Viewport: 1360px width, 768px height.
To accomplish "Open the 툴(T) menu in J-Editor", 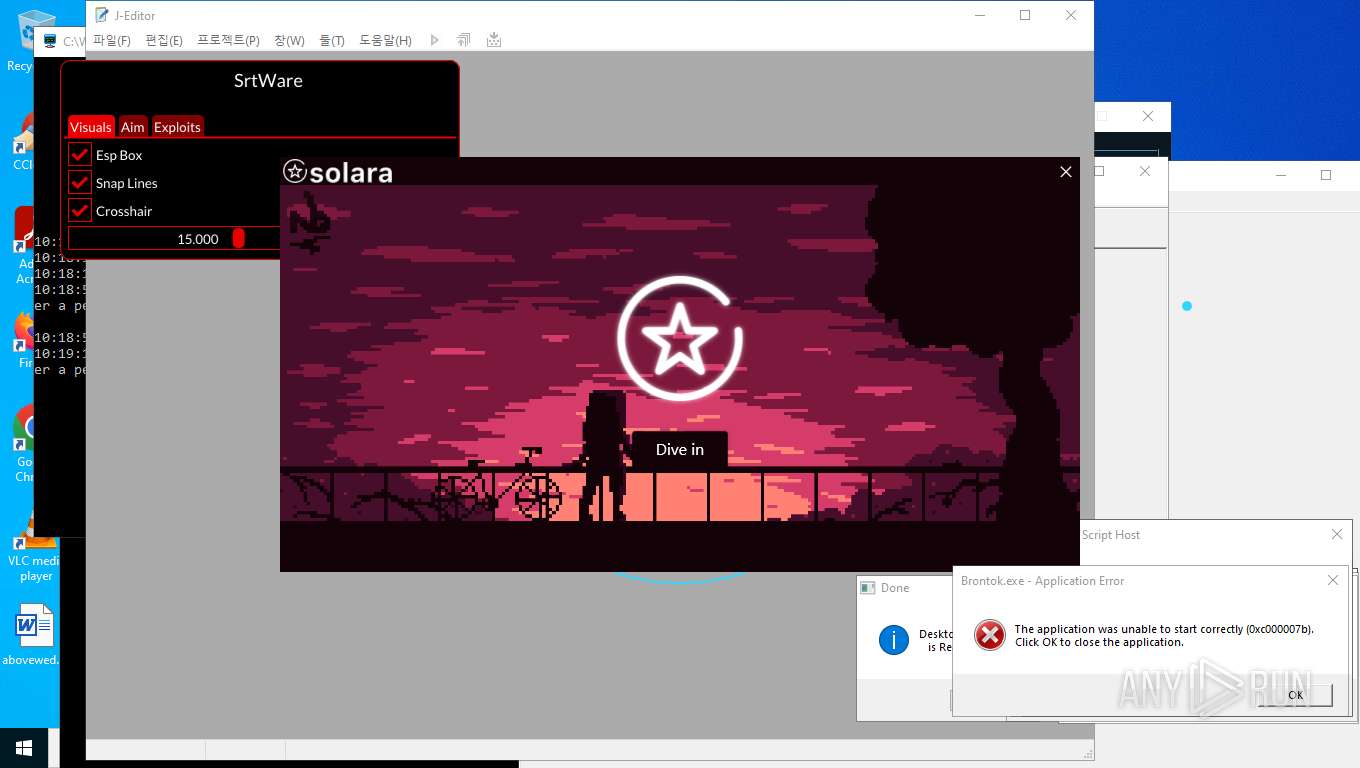I will [x=332, y=40].
